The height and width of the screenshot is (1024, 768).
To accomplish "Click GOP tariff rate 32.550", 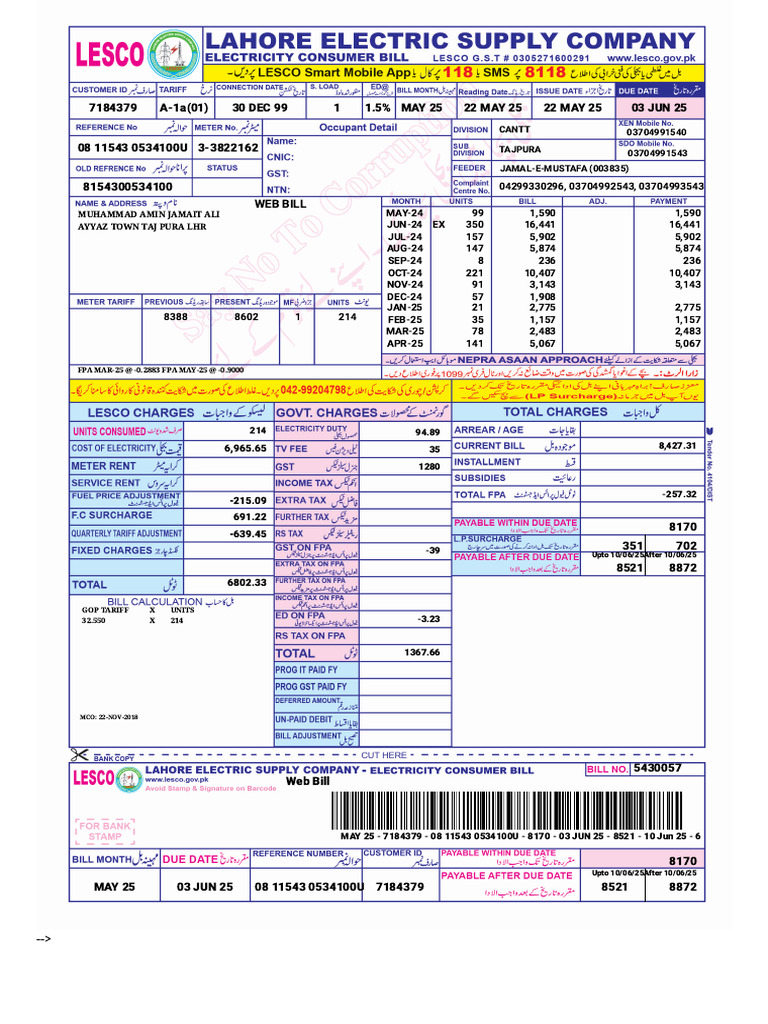I will [93, 621].
